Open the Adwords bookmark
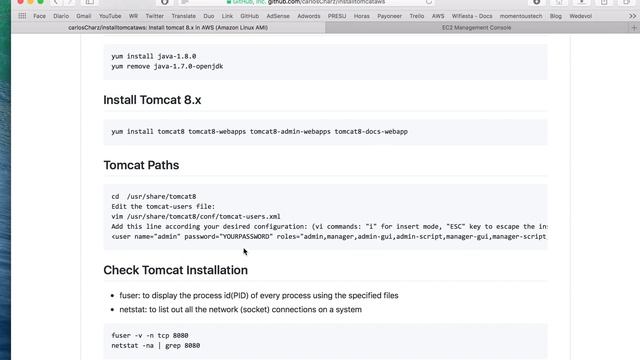Image resolution: width=640 pixels, height=360 pixels. pyautogui.click(x=309, y=16)
